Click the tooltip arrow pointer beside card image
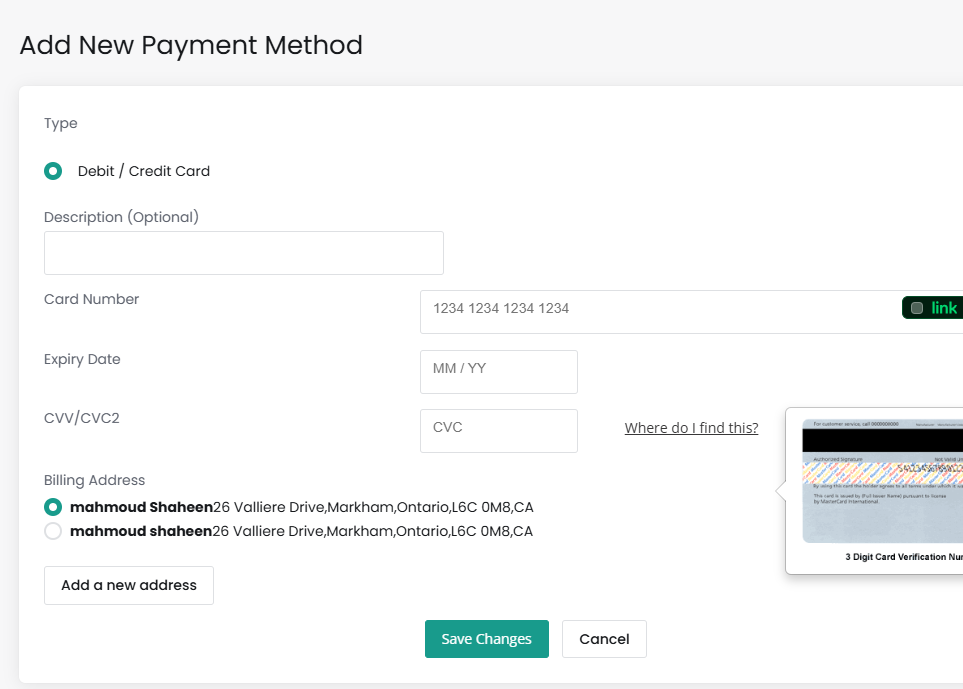 coord(781,491)
